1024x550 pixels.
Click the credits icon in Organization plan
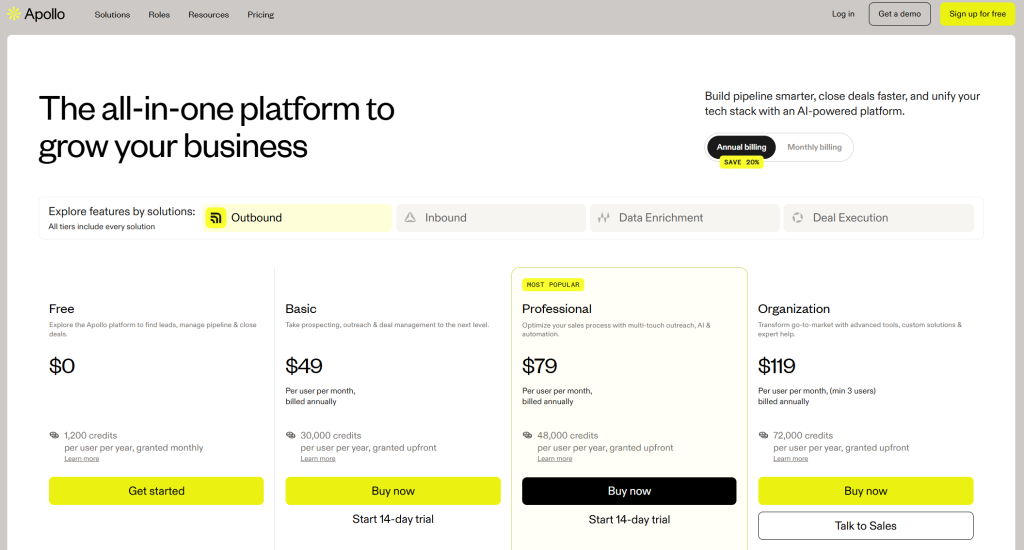(x=764, y=436)
